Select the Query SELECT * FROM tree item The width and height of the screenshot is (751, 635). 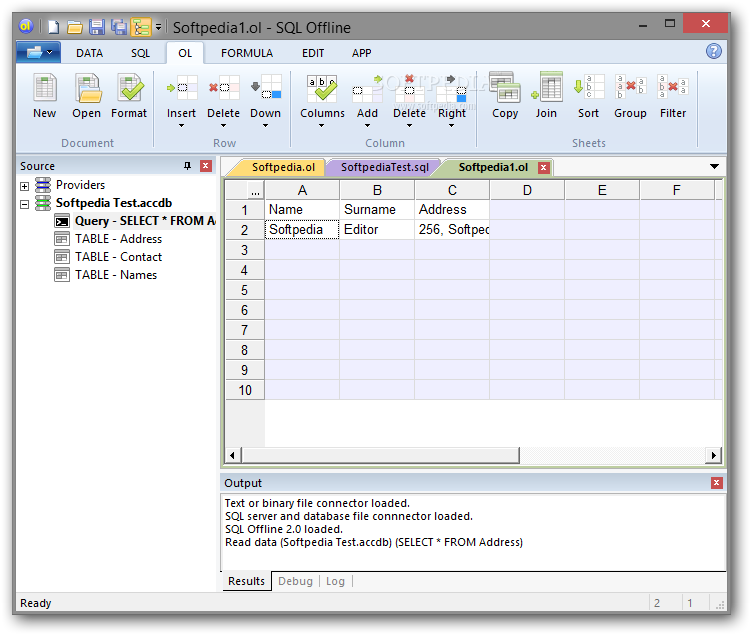[x=135, y=221]
